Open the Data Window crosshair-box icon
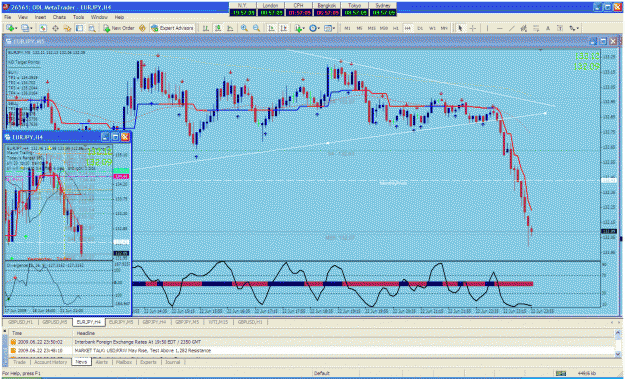Image resolution: width=625 pixels, height=379 pixels. point(55,28)
